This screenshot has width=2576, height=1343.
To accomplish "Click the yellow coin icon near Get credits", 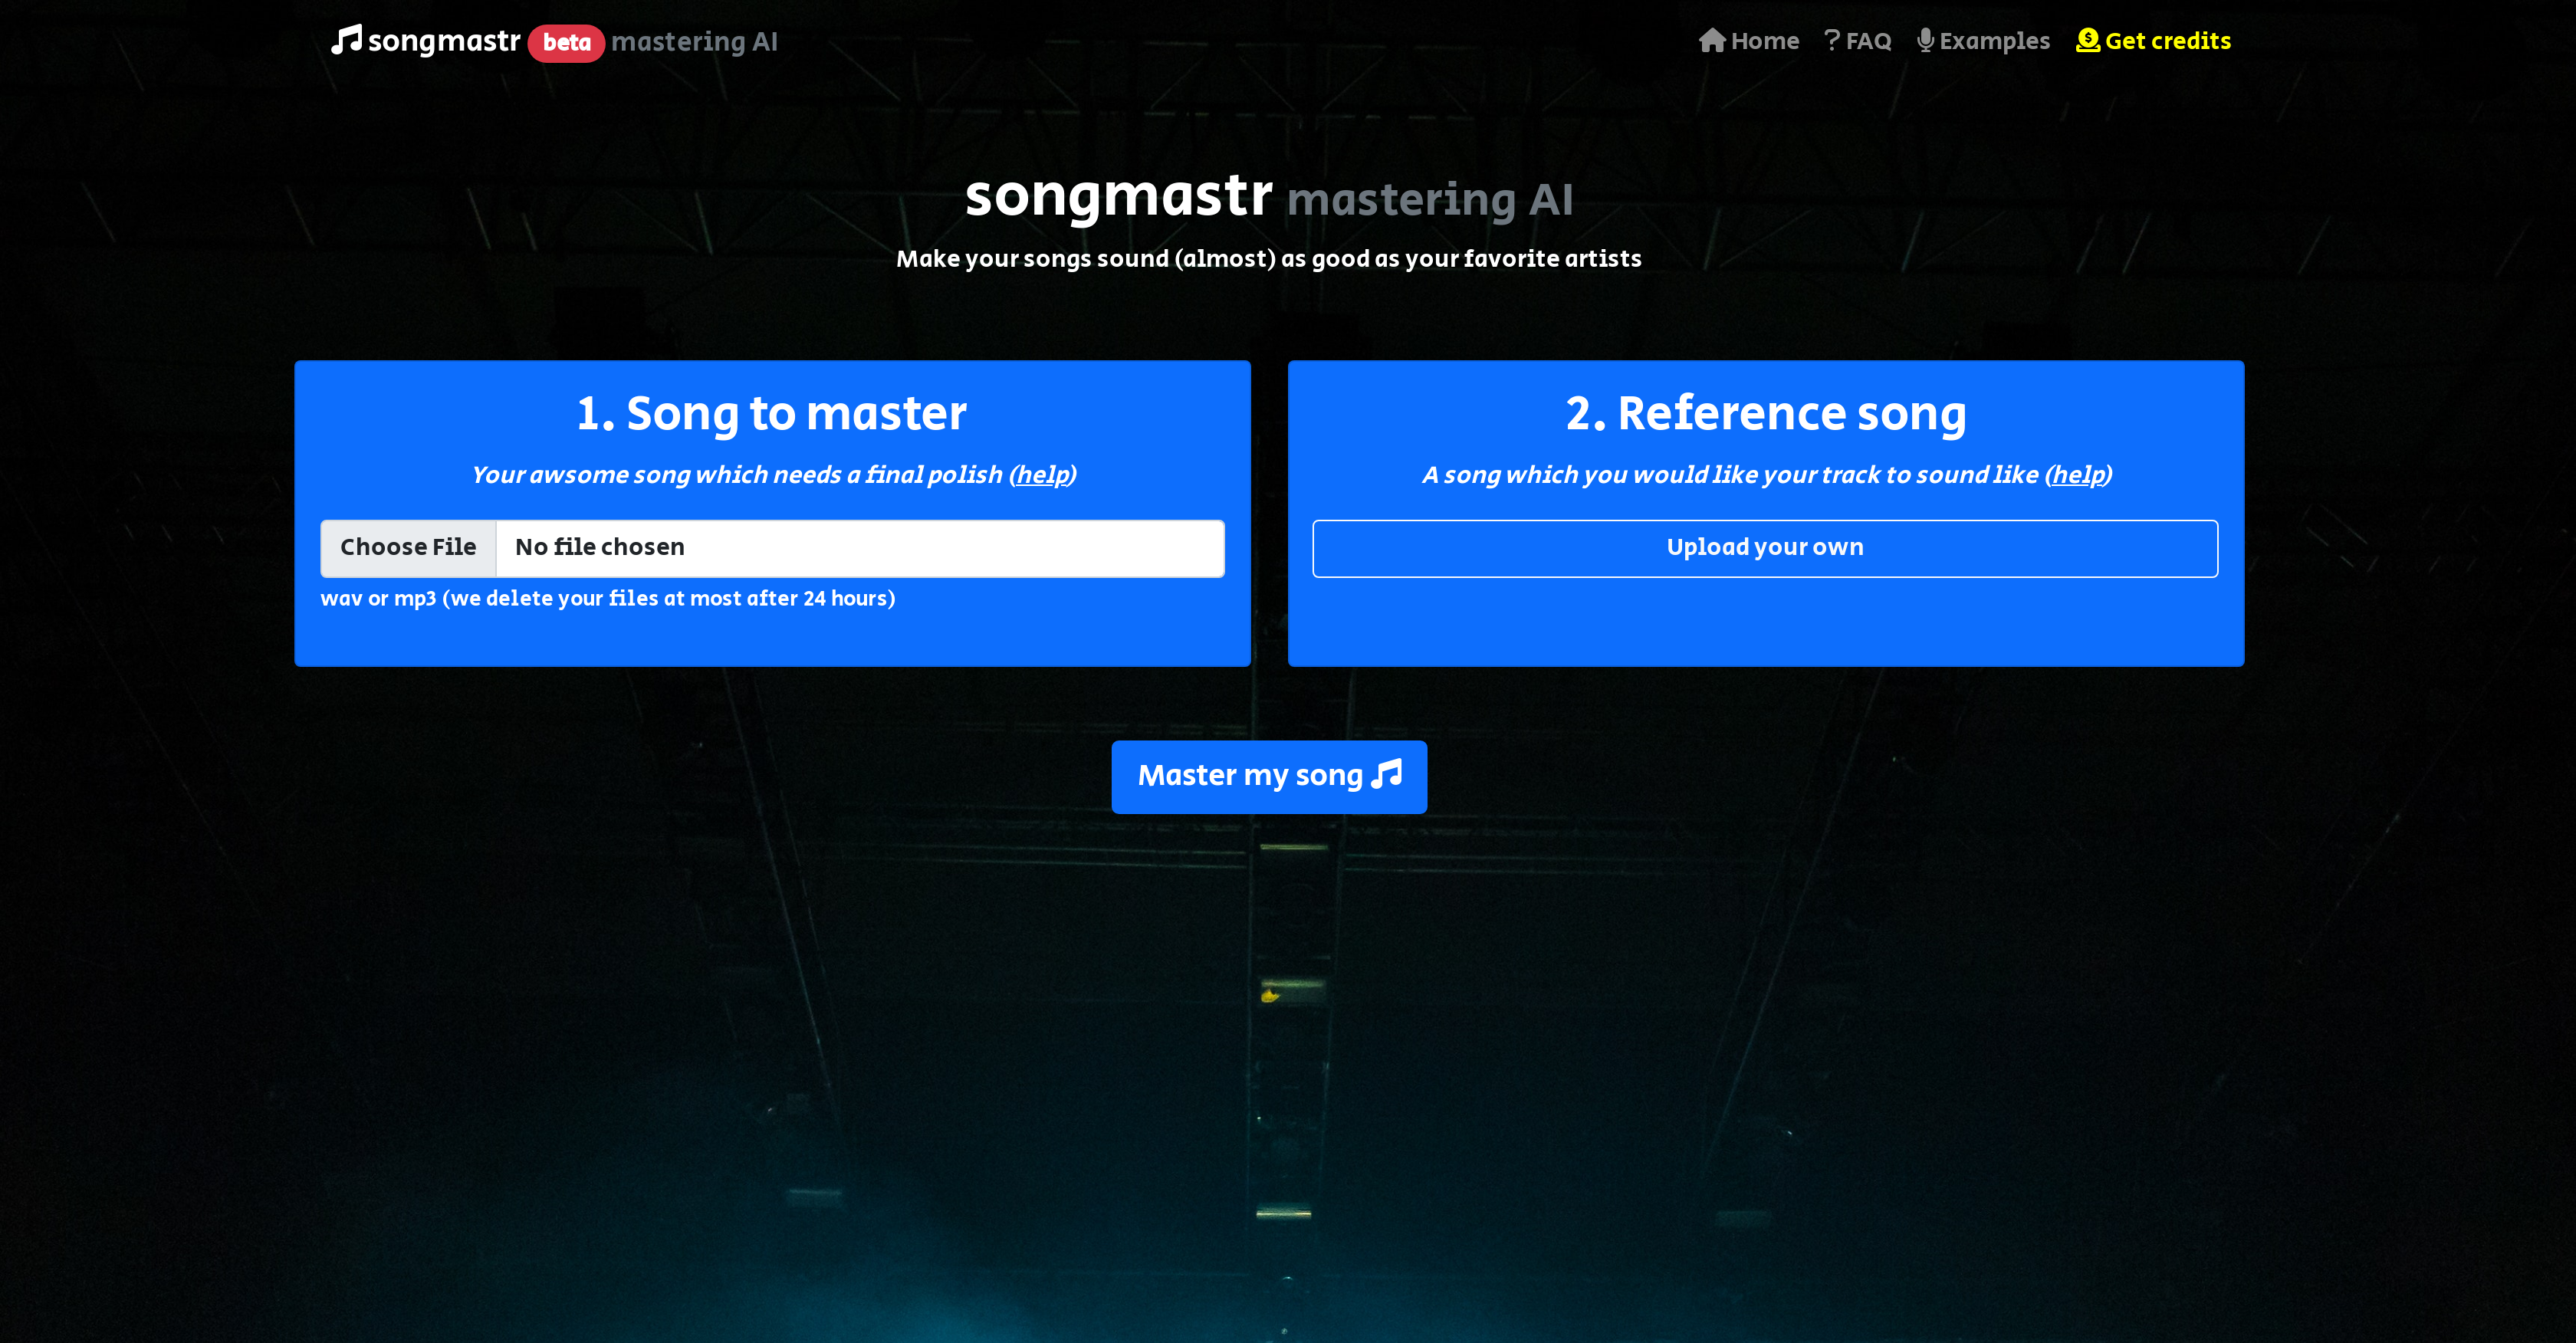I will 2088,40.
